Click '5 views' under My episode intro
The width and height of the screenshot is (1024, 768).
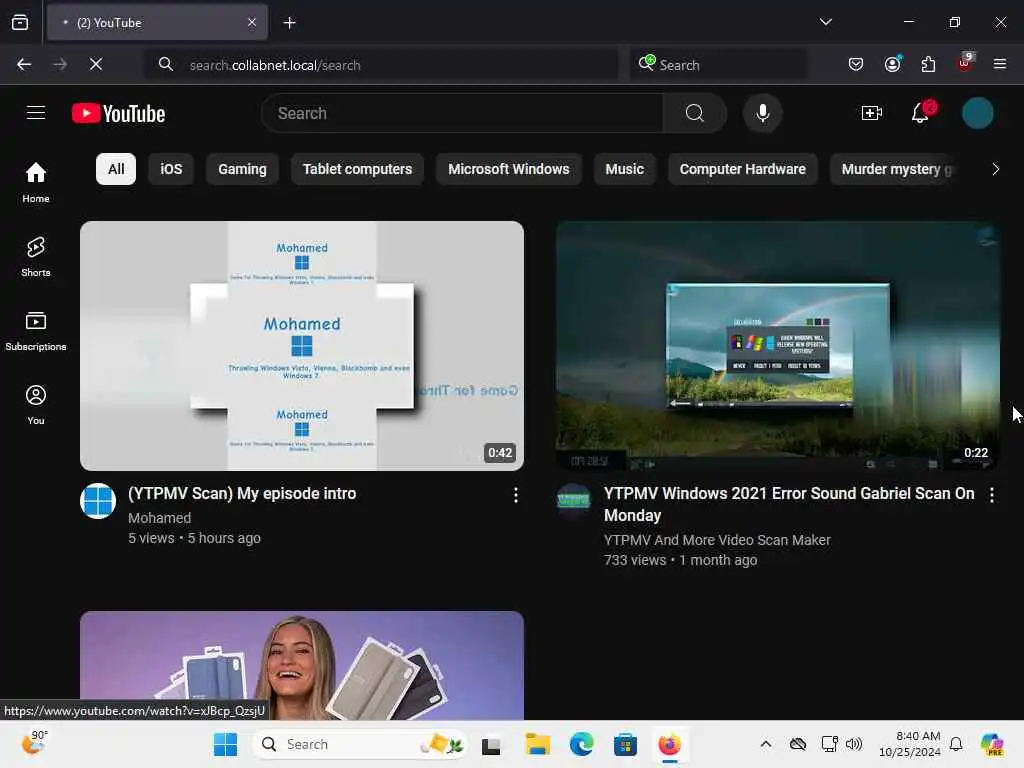click(152, 538)
